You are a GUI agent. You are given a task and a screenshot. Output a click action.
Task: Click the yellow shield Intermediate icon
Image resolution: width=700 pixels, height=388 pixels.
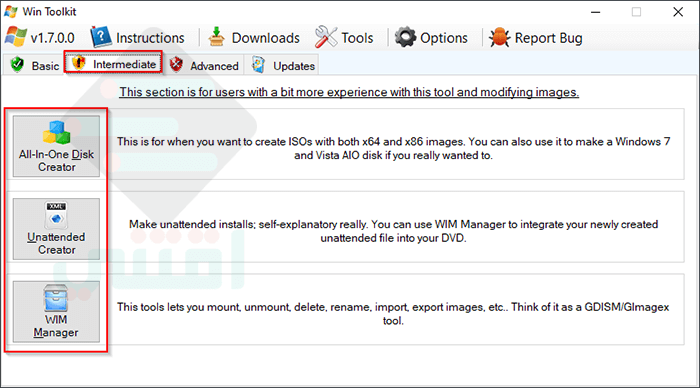[79, 63]
